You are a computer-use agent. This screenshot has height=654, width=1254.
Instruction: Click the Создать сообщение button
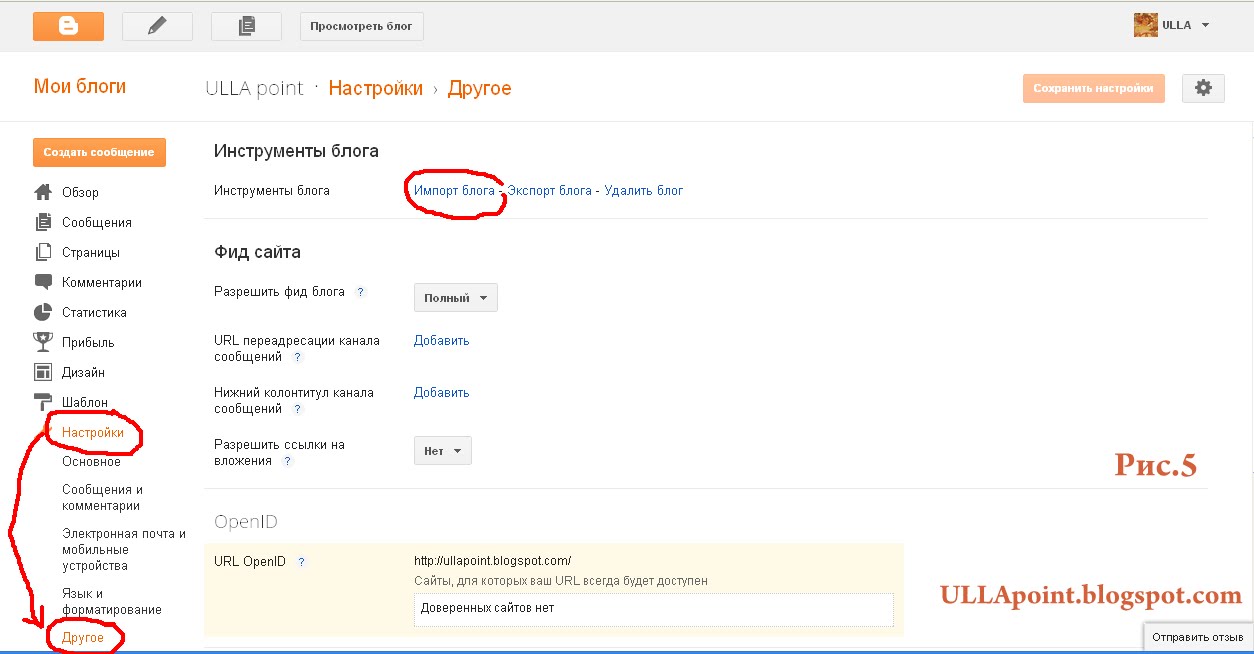click(x=99, y=152)
